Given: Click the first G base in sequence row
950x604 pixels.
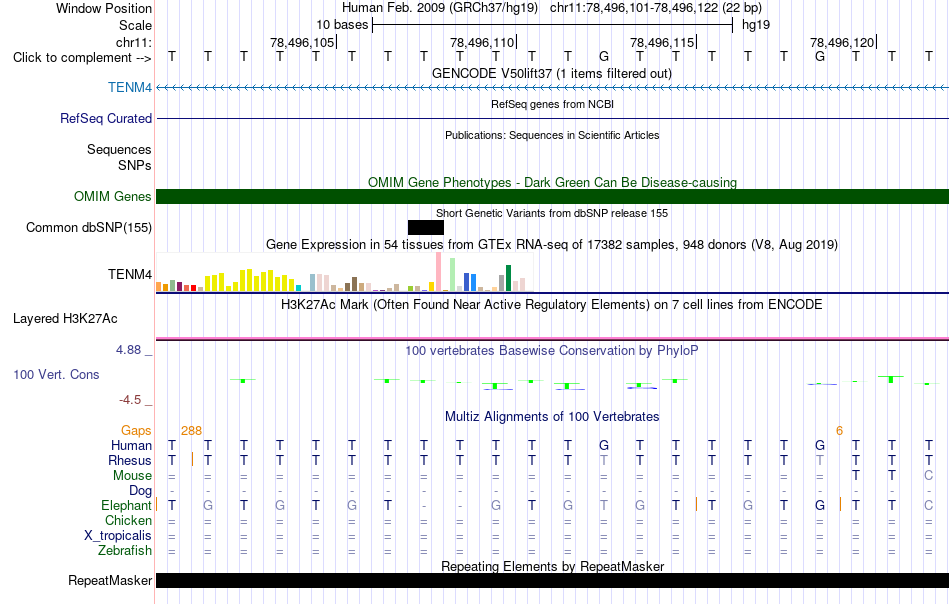Looking at the screenshot, I should (603, 57).
